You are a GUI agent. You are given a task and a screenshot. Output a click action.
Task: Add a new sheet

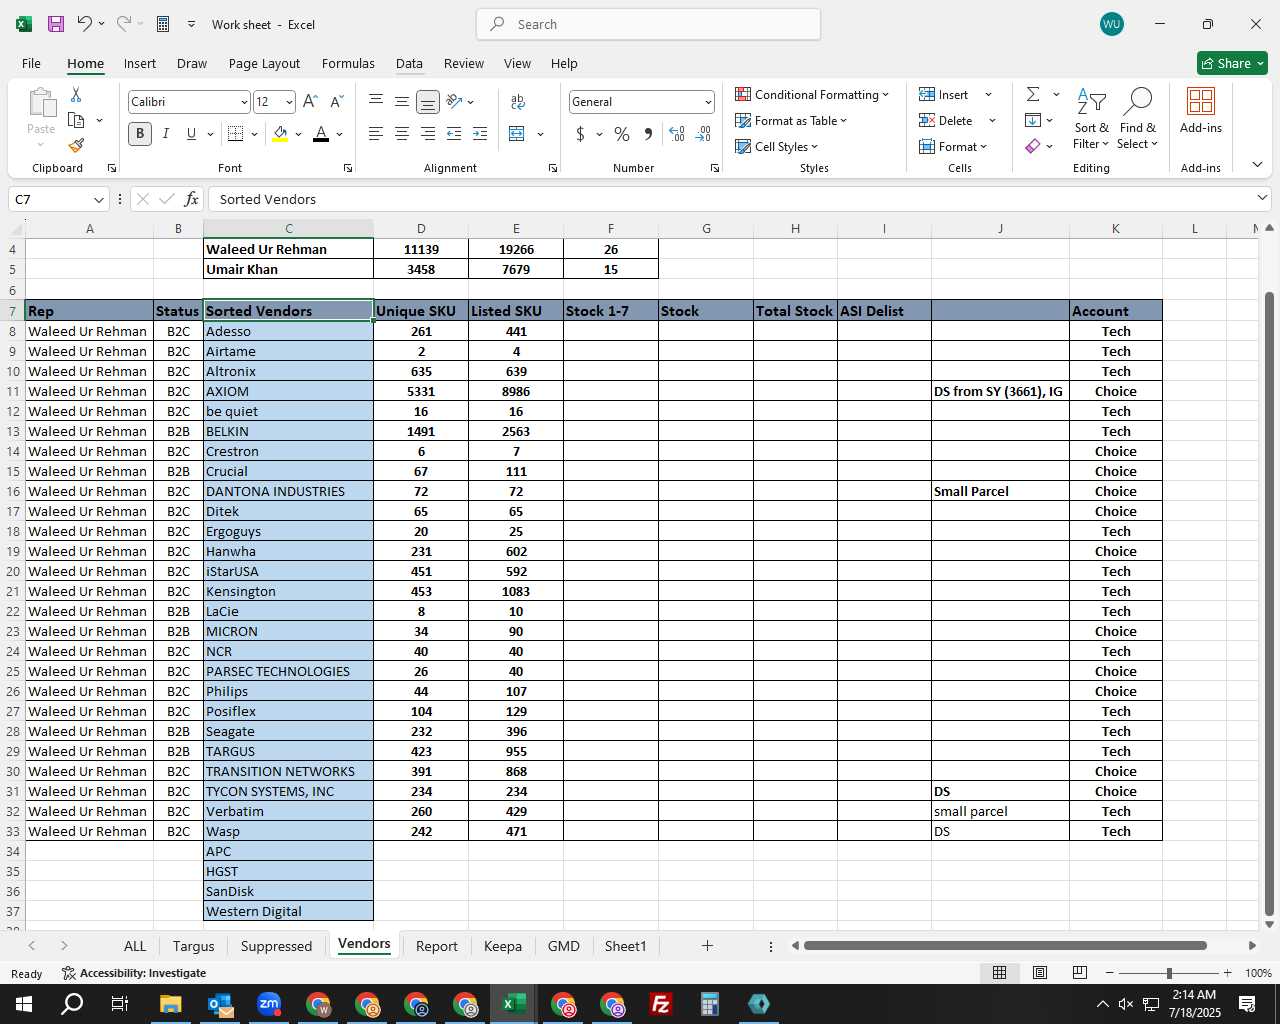point(707,945)
